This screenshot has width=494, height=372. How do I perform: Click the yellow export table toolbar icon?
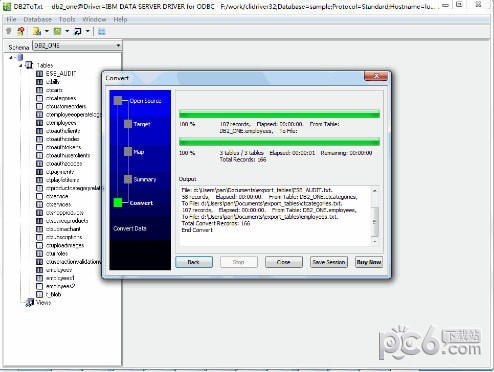point(37,31)
